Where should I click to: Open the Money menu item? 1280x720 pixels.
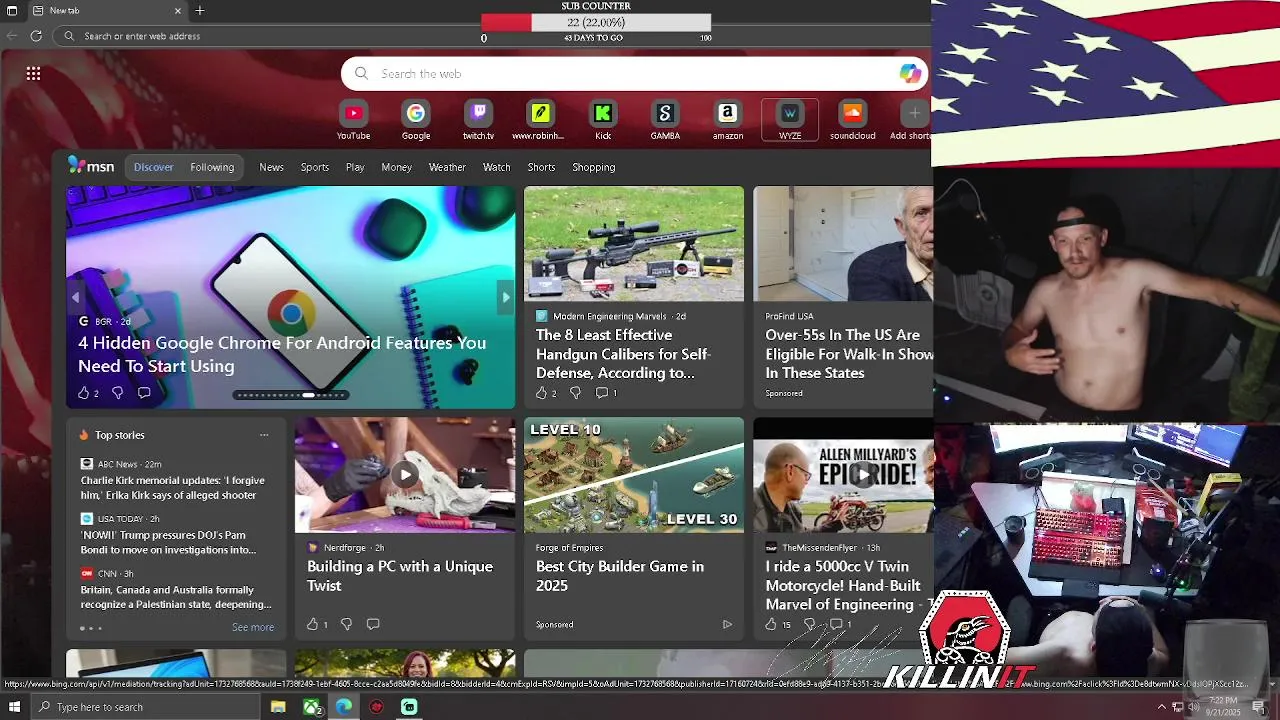point(397,167)
